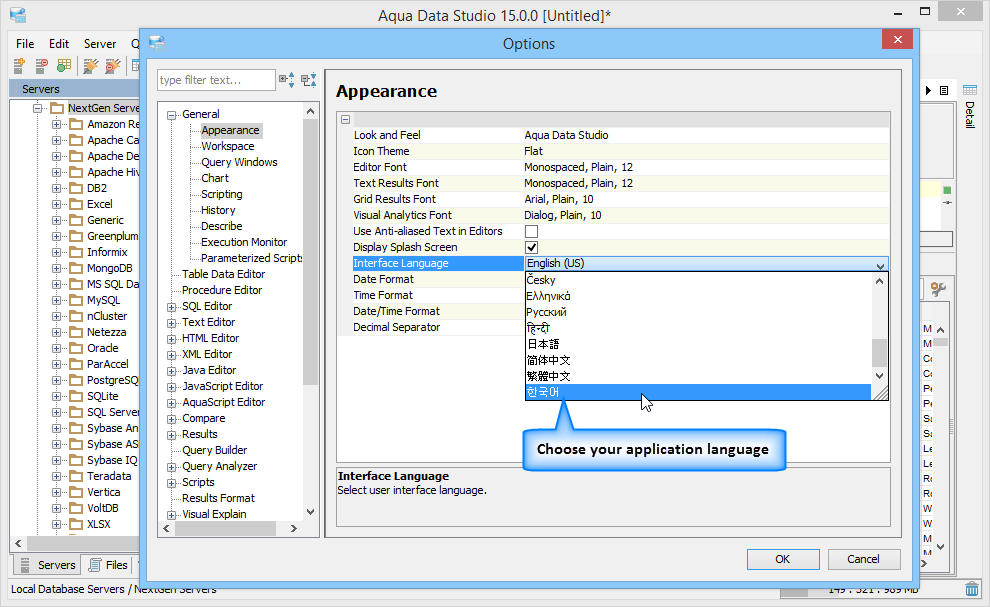The height and width of the screenshot is (607, 990).
Task: Expand the SQL Editor options node
Action: [x=171, y=307]
